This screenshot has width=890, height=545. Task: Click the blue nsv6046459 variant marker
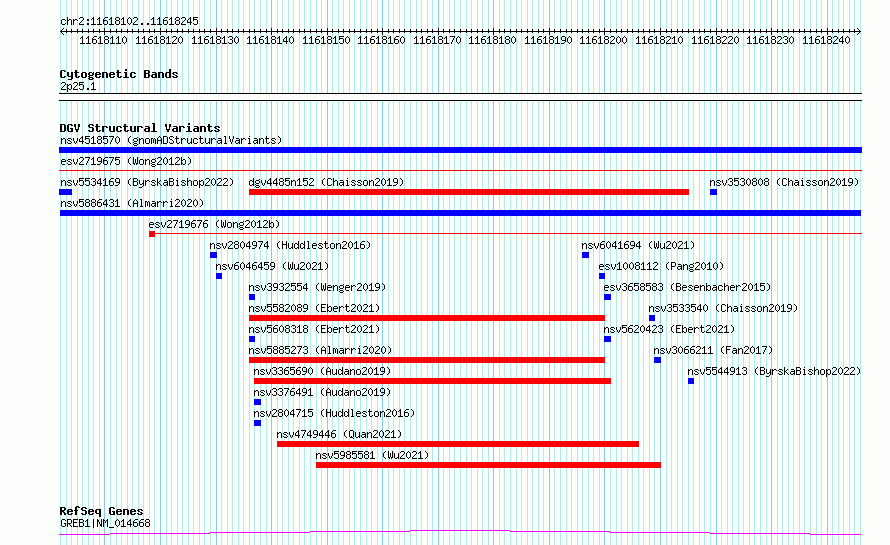point(219,276)
